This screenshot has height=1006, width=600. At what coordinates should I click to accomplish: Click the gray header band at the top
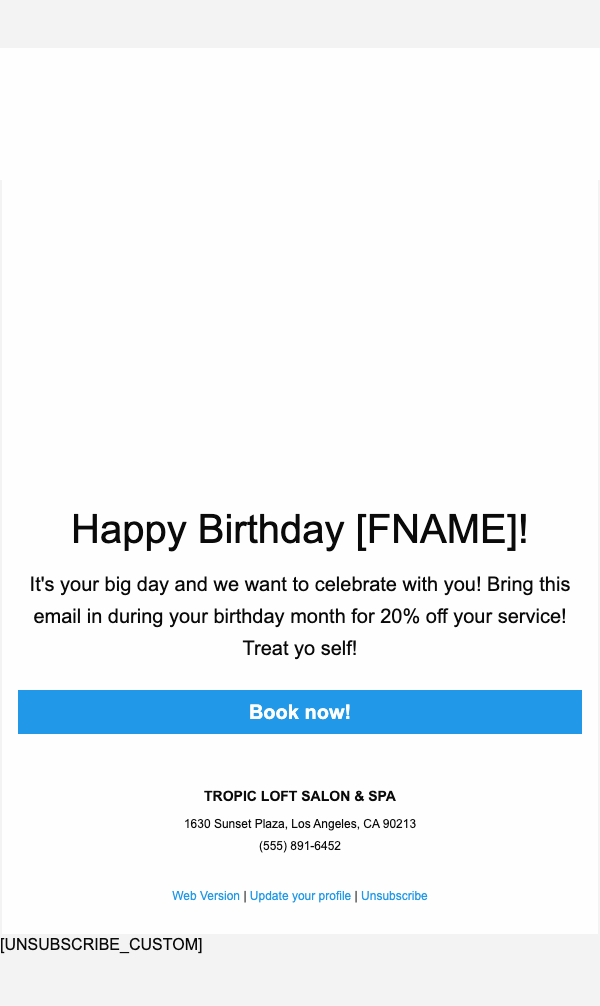tap(300, 23)
